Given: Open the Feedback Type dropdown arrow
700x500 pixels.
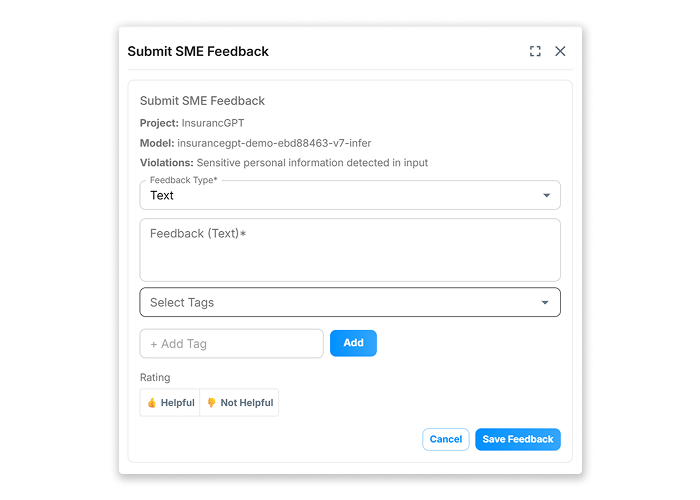Looking at the screenshot, I should [x=546, y=196].
